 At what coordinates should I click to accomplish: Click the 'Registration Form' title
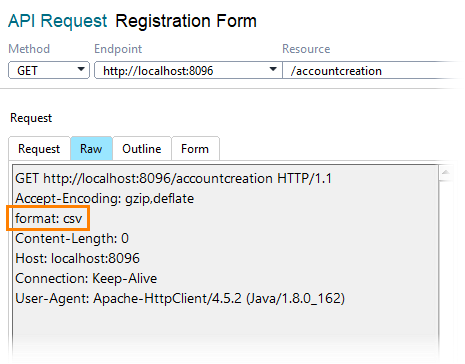(x=186, y=21)
